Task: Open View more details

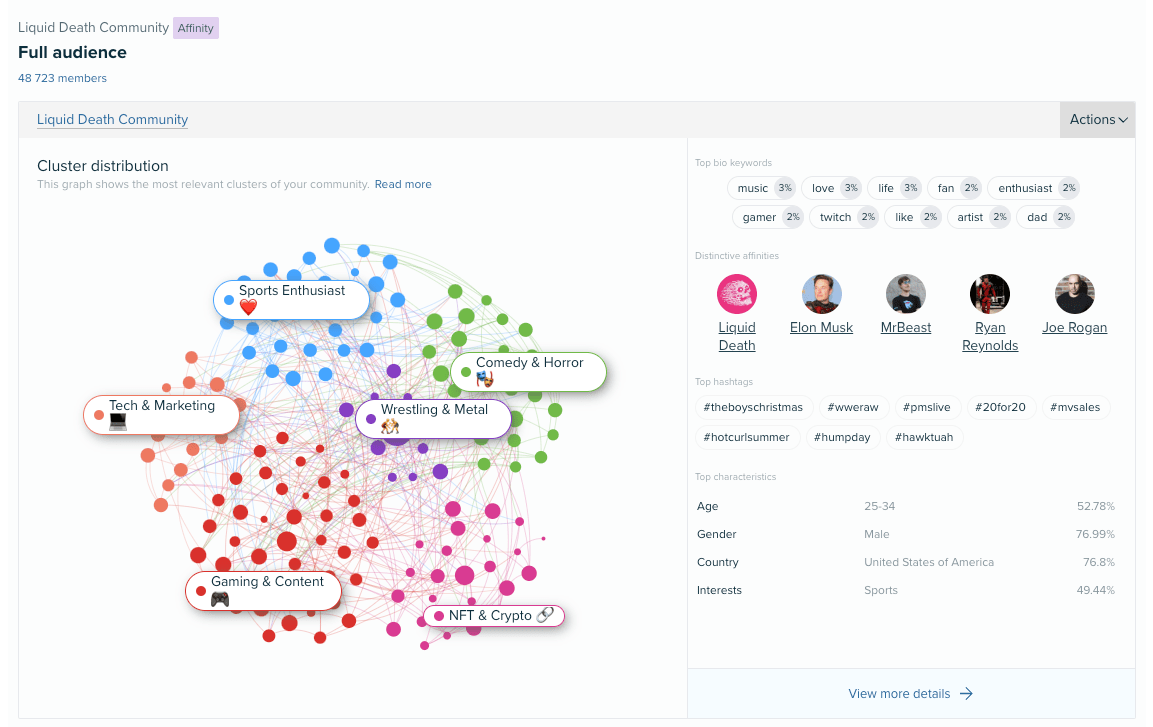Action: pyautogui.click(x=910, y=693)
